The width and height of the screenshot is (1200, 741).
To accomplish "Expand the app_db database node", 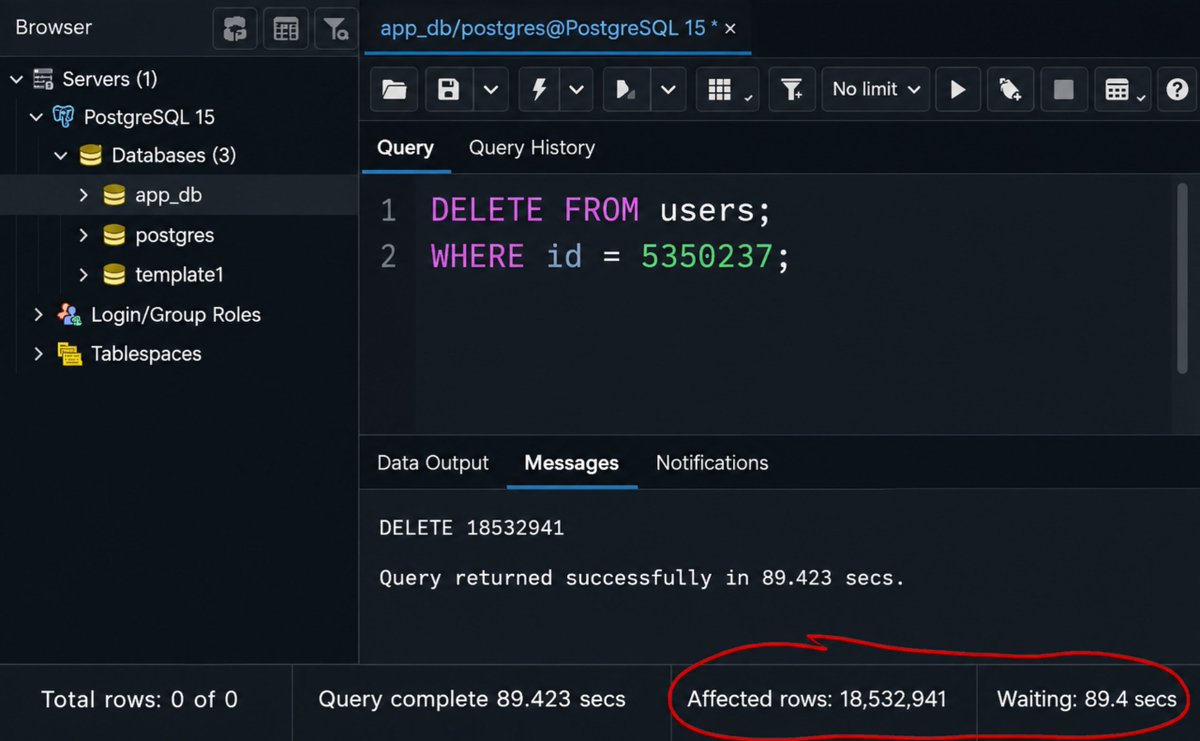I will pos(84,195).
